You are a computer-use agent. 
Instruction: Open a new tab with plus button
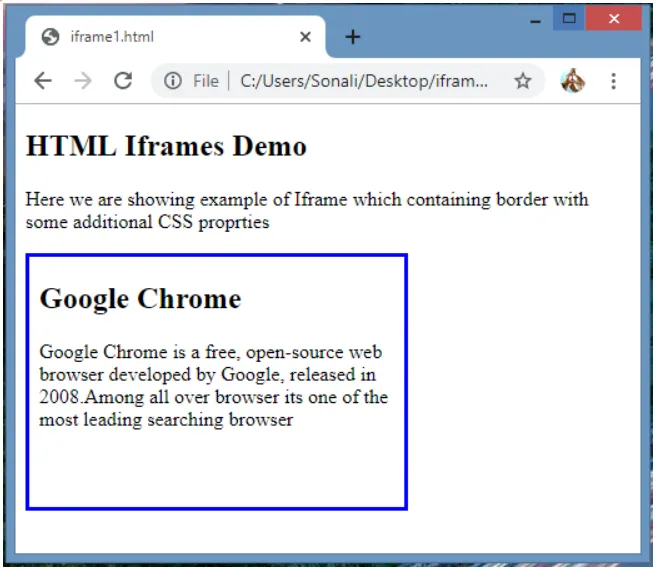tap(352, 37)
